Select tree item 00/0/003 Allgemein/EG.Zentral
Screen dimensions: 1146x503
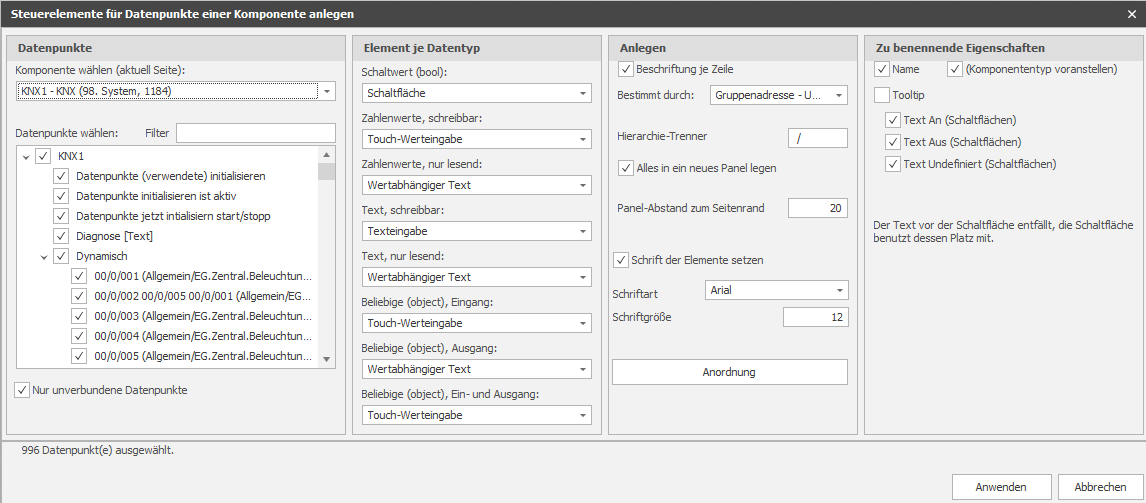pyautogui.click(x=203, y=317)
